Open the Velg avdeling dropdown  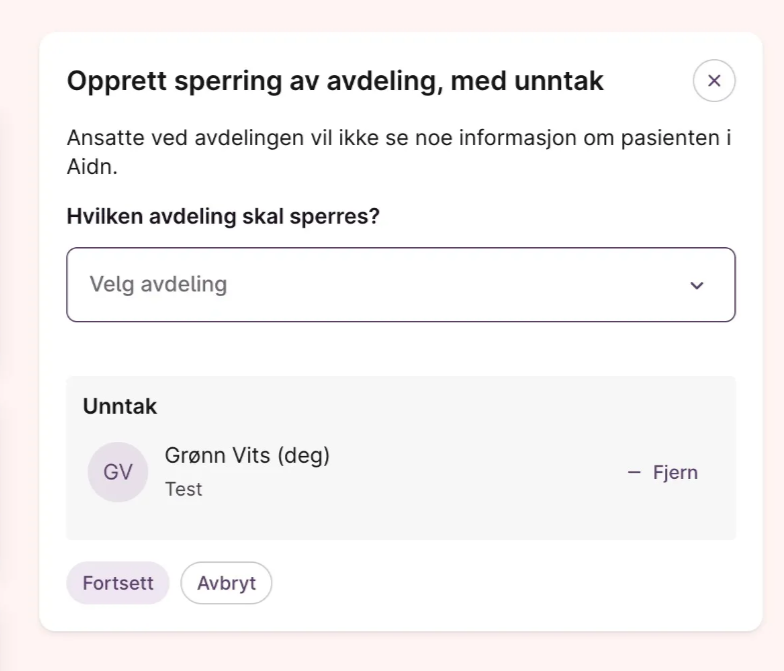(x=400, y=285)
